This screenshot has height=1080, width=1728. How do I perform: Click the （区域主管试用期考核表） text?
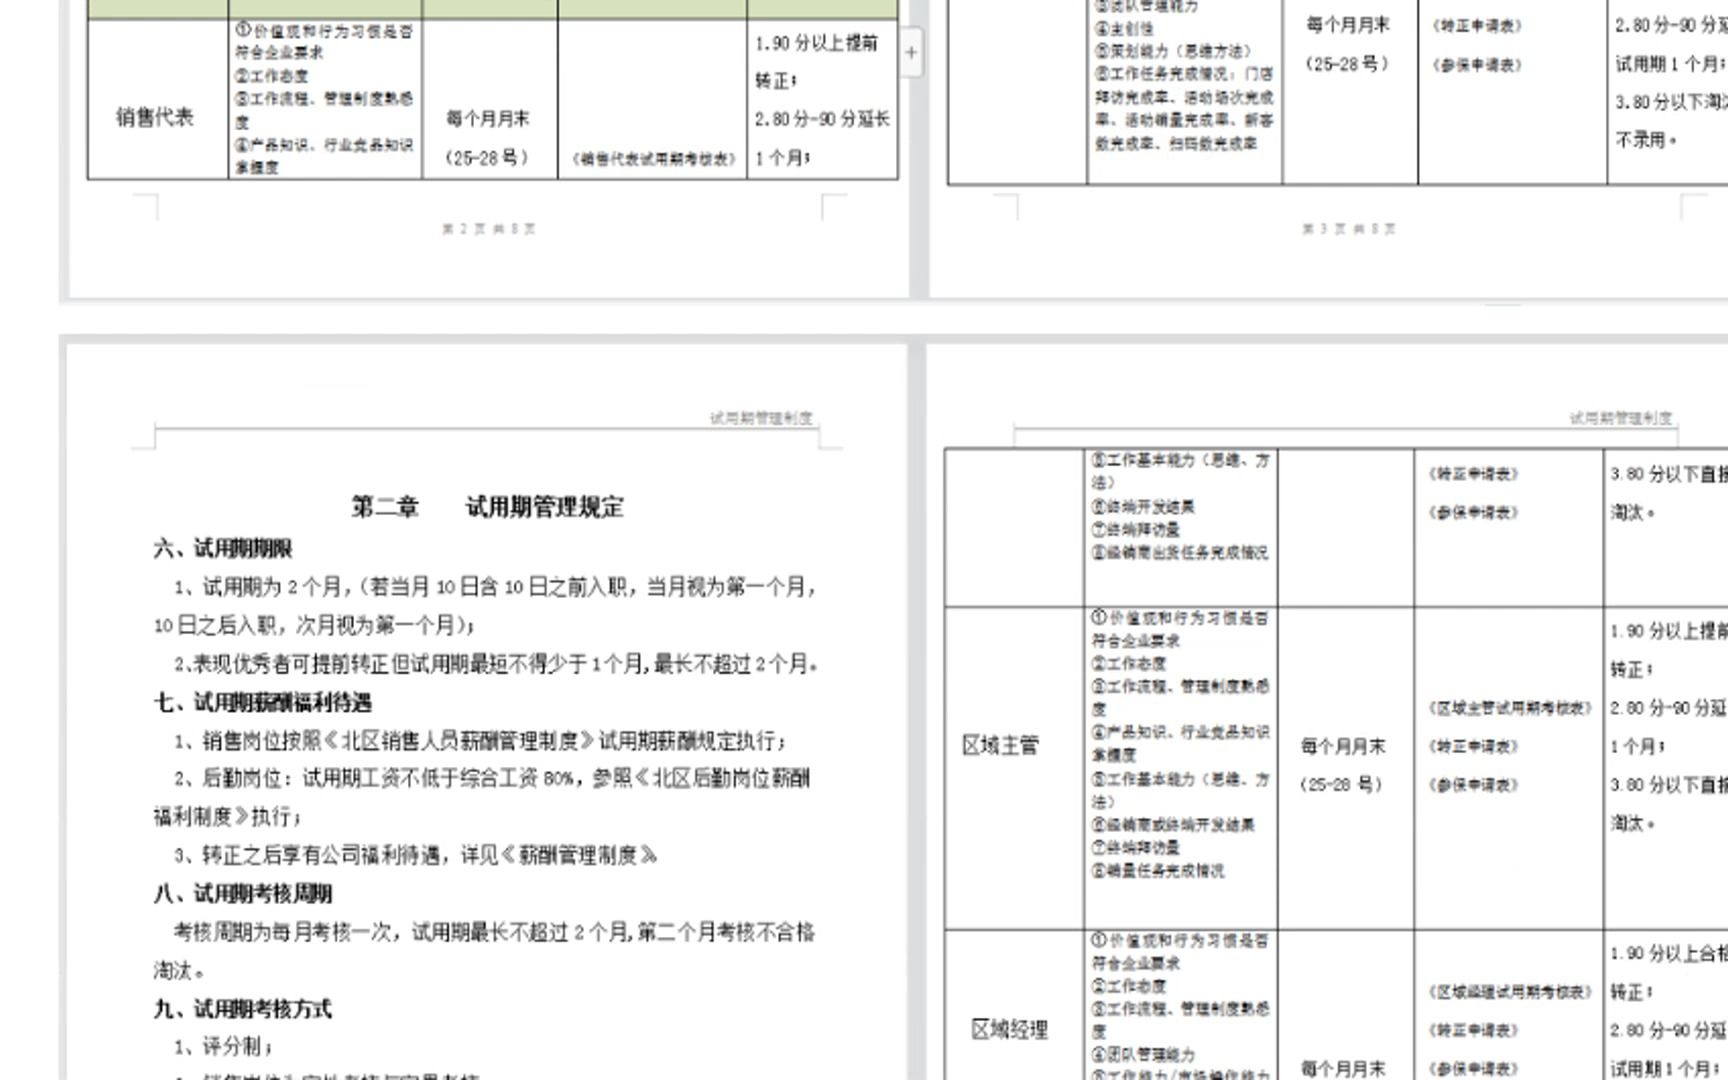(1509, 708)
